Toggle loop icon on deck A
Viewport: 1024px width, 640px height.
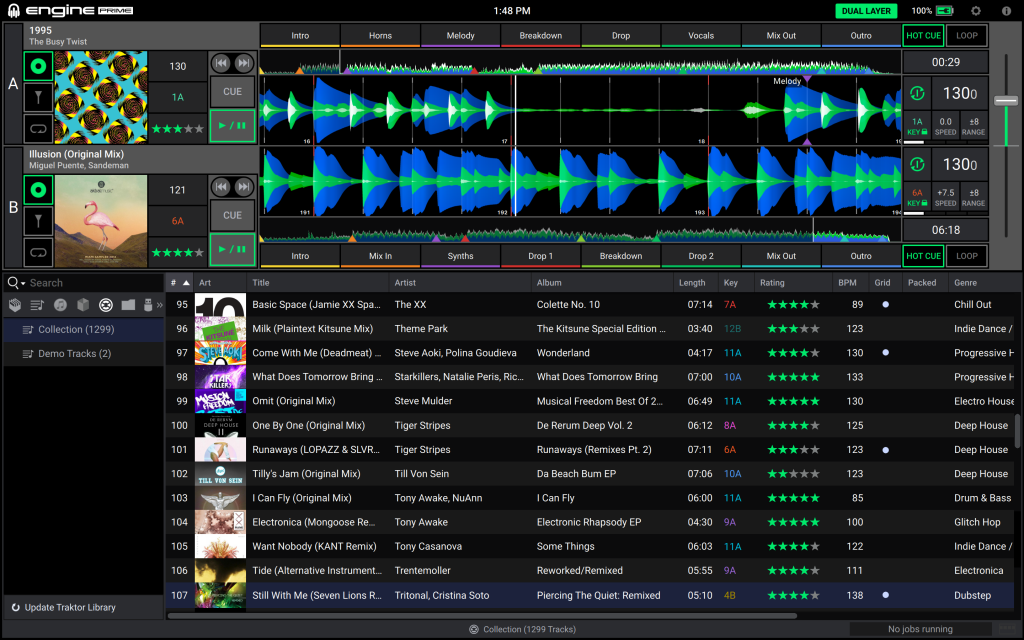39,129
